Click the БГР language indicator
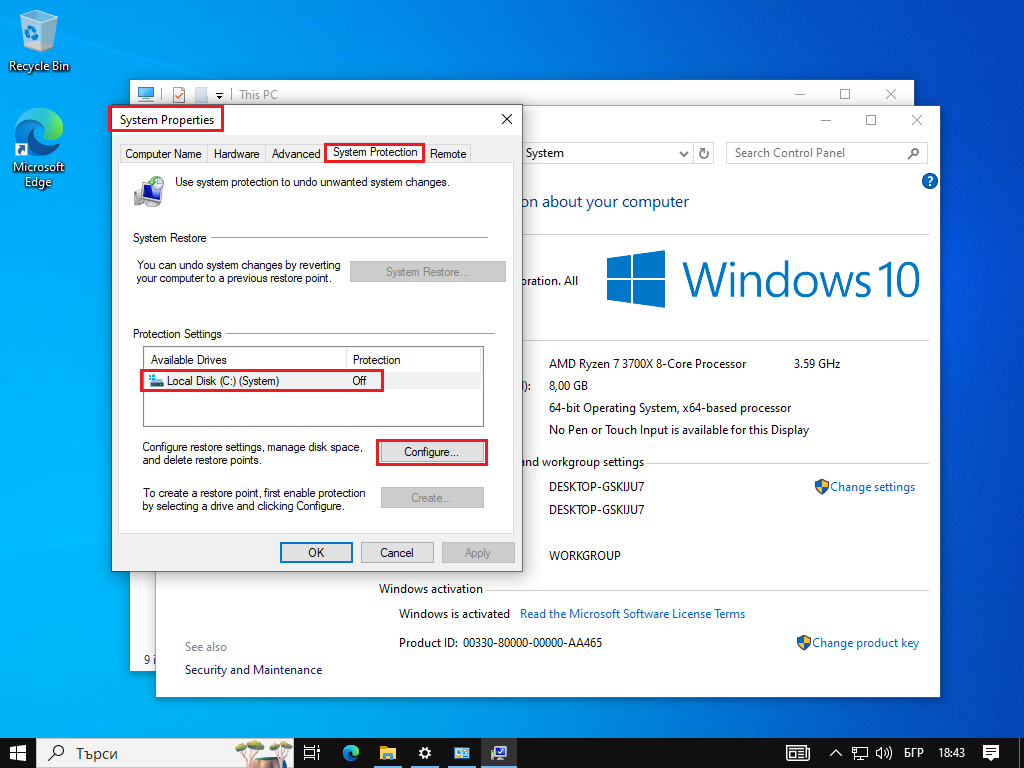 [914, 753]
